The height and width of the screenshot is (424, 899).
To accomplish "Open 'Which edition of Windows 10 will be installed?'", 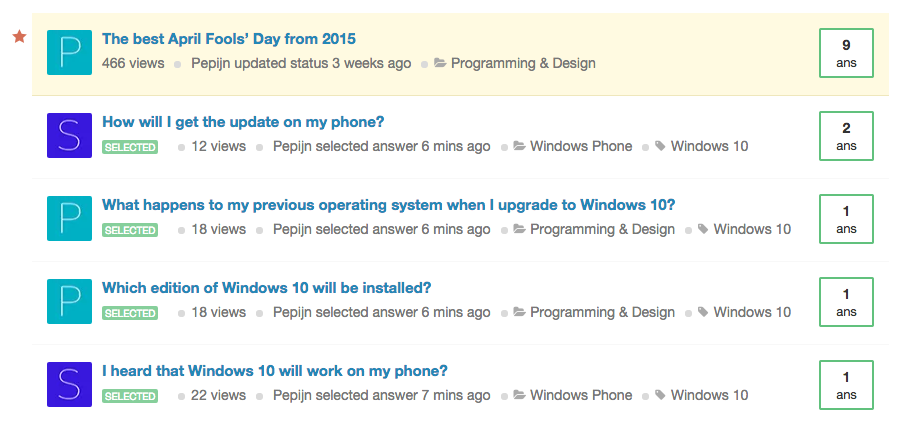I will click(x=267, y=288).
